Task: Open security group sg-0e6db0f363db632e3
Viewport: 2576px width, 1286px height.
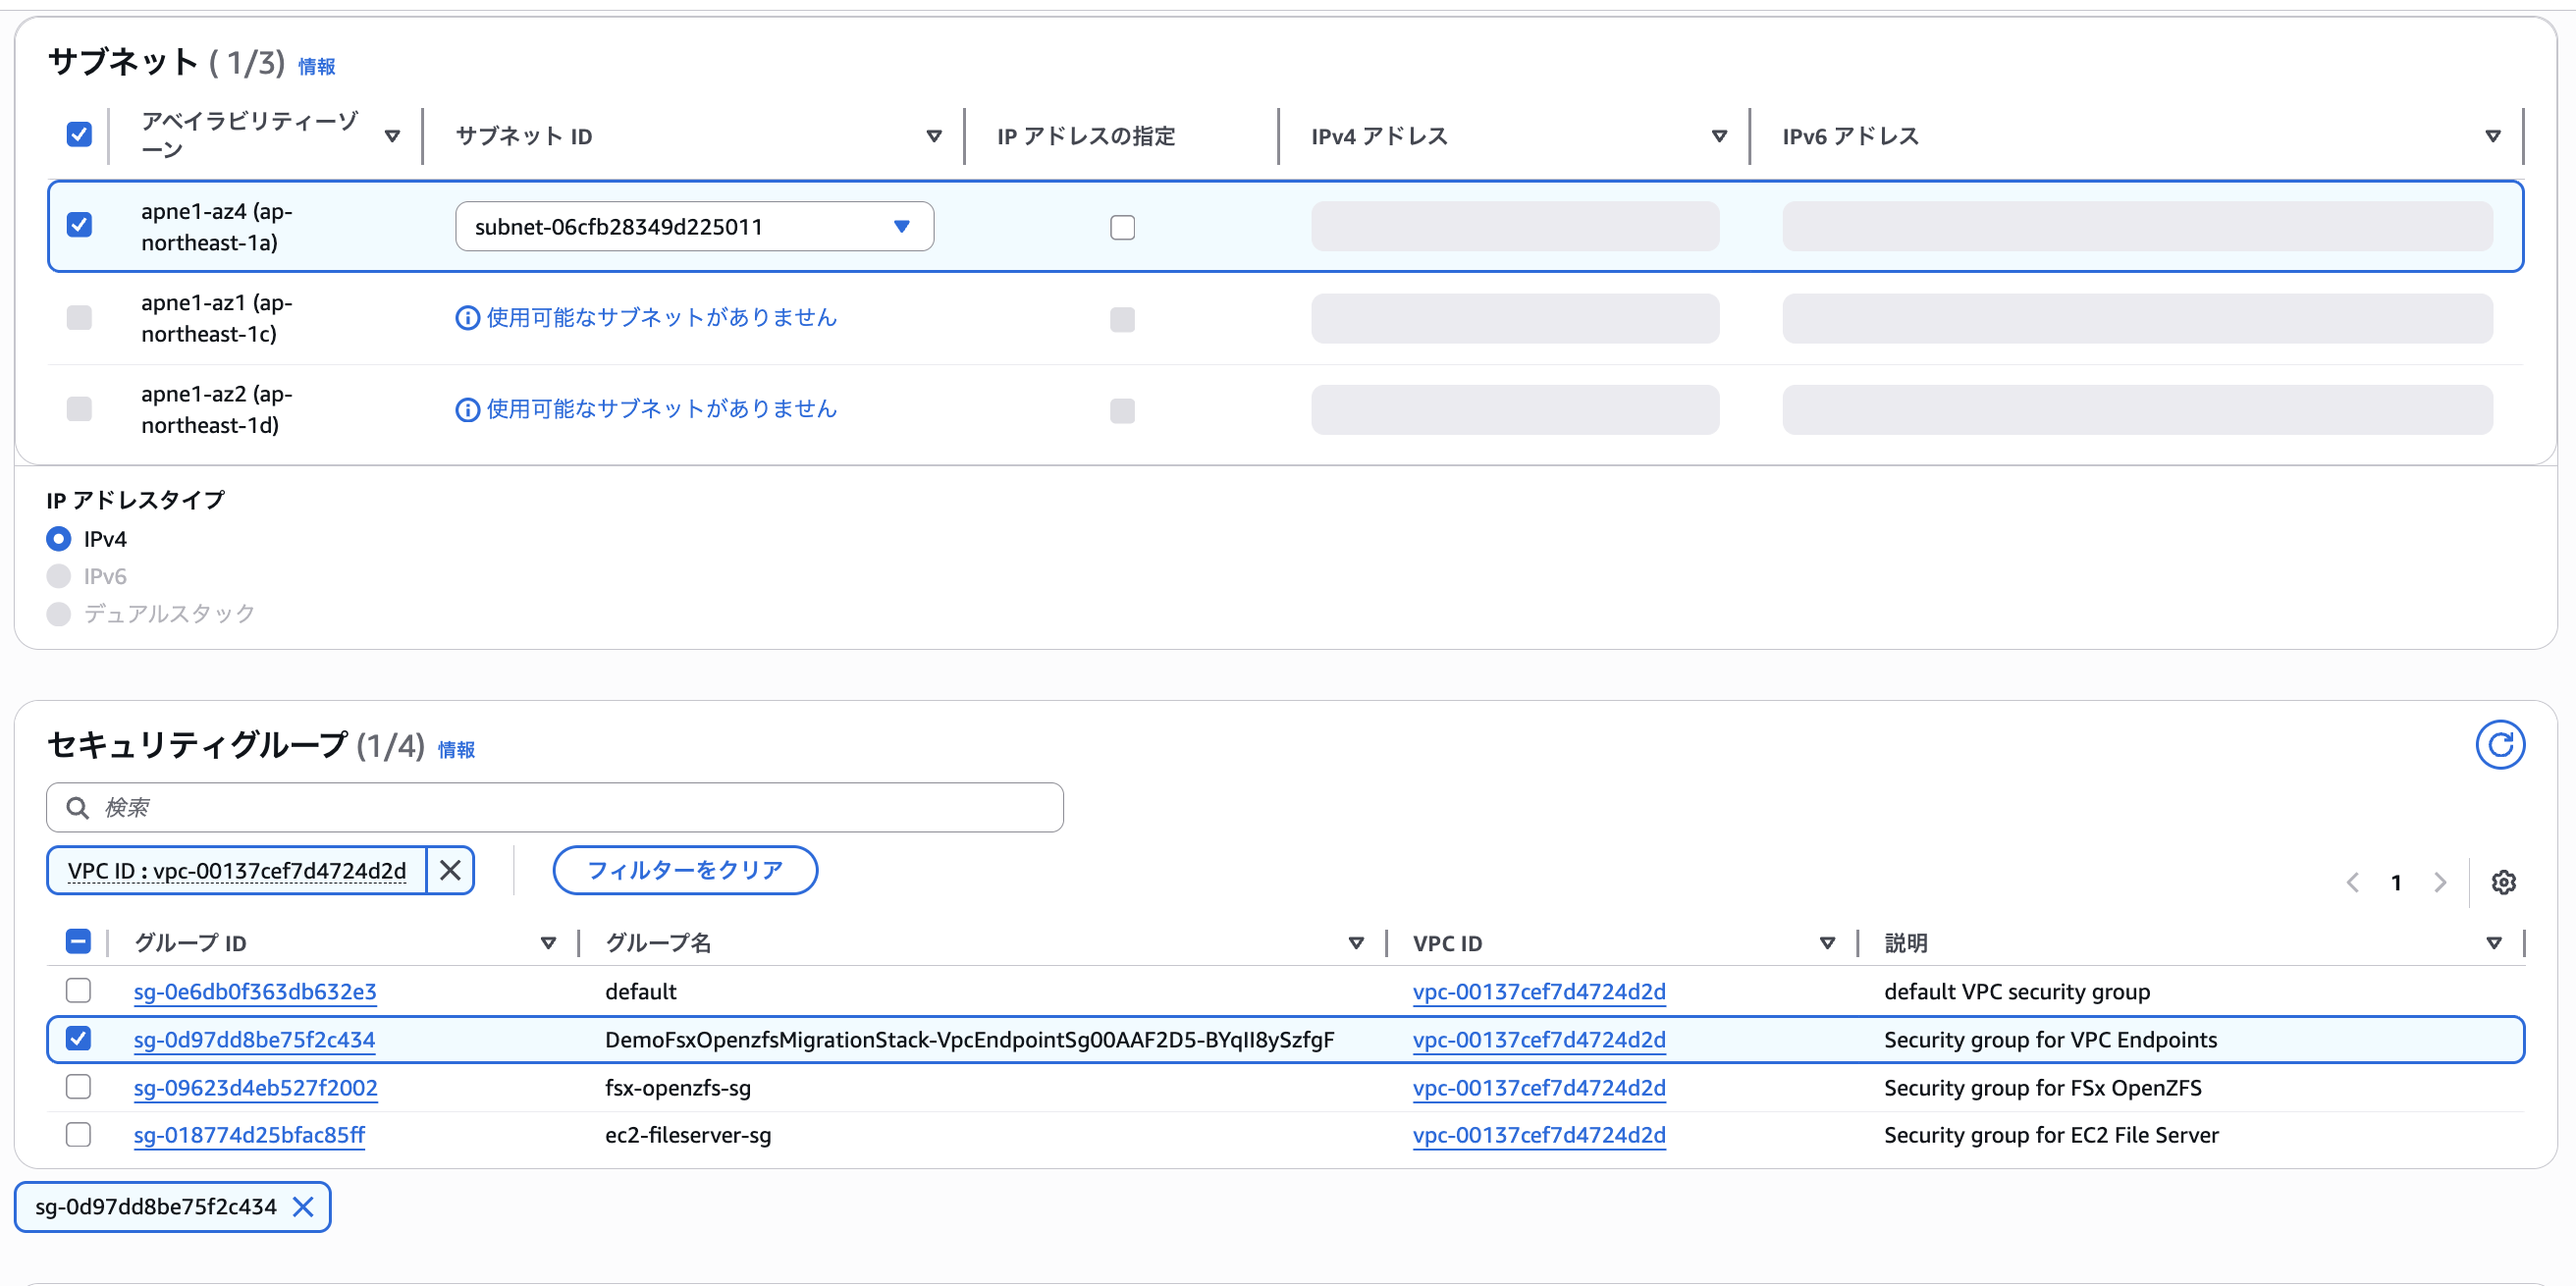Action: 254,991
